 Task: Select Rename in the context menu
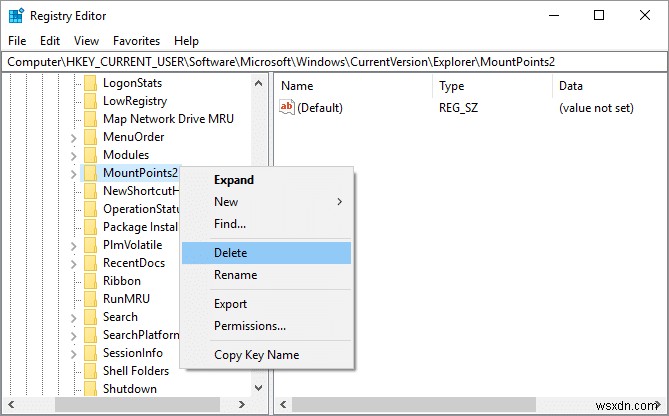267,275
